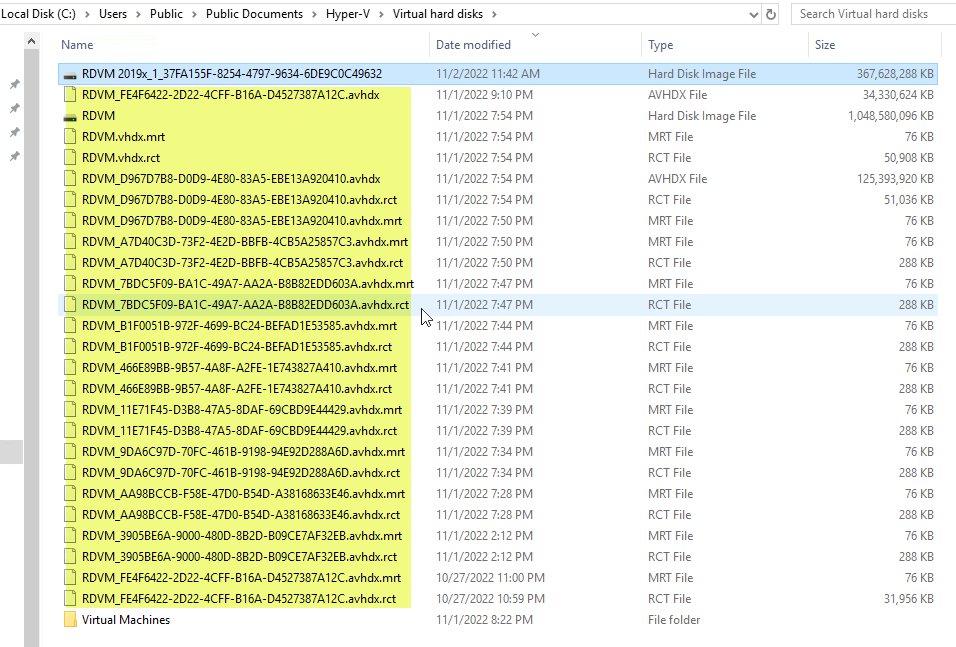Click file icon of RDVM_AA98BCCB avhdx.rct
The width and height of the screenshot is (956, 647).
pos(70,515)
